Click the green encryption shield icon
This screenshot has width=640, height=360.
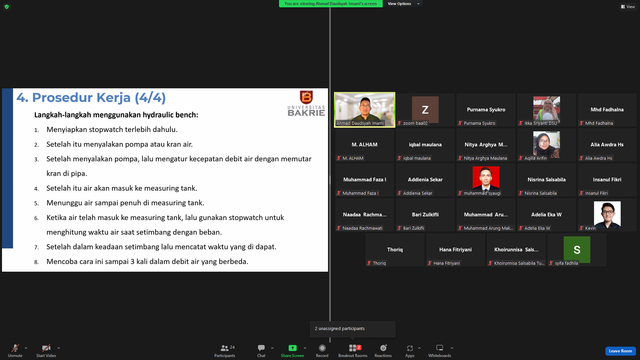click(x=7, y=7)
